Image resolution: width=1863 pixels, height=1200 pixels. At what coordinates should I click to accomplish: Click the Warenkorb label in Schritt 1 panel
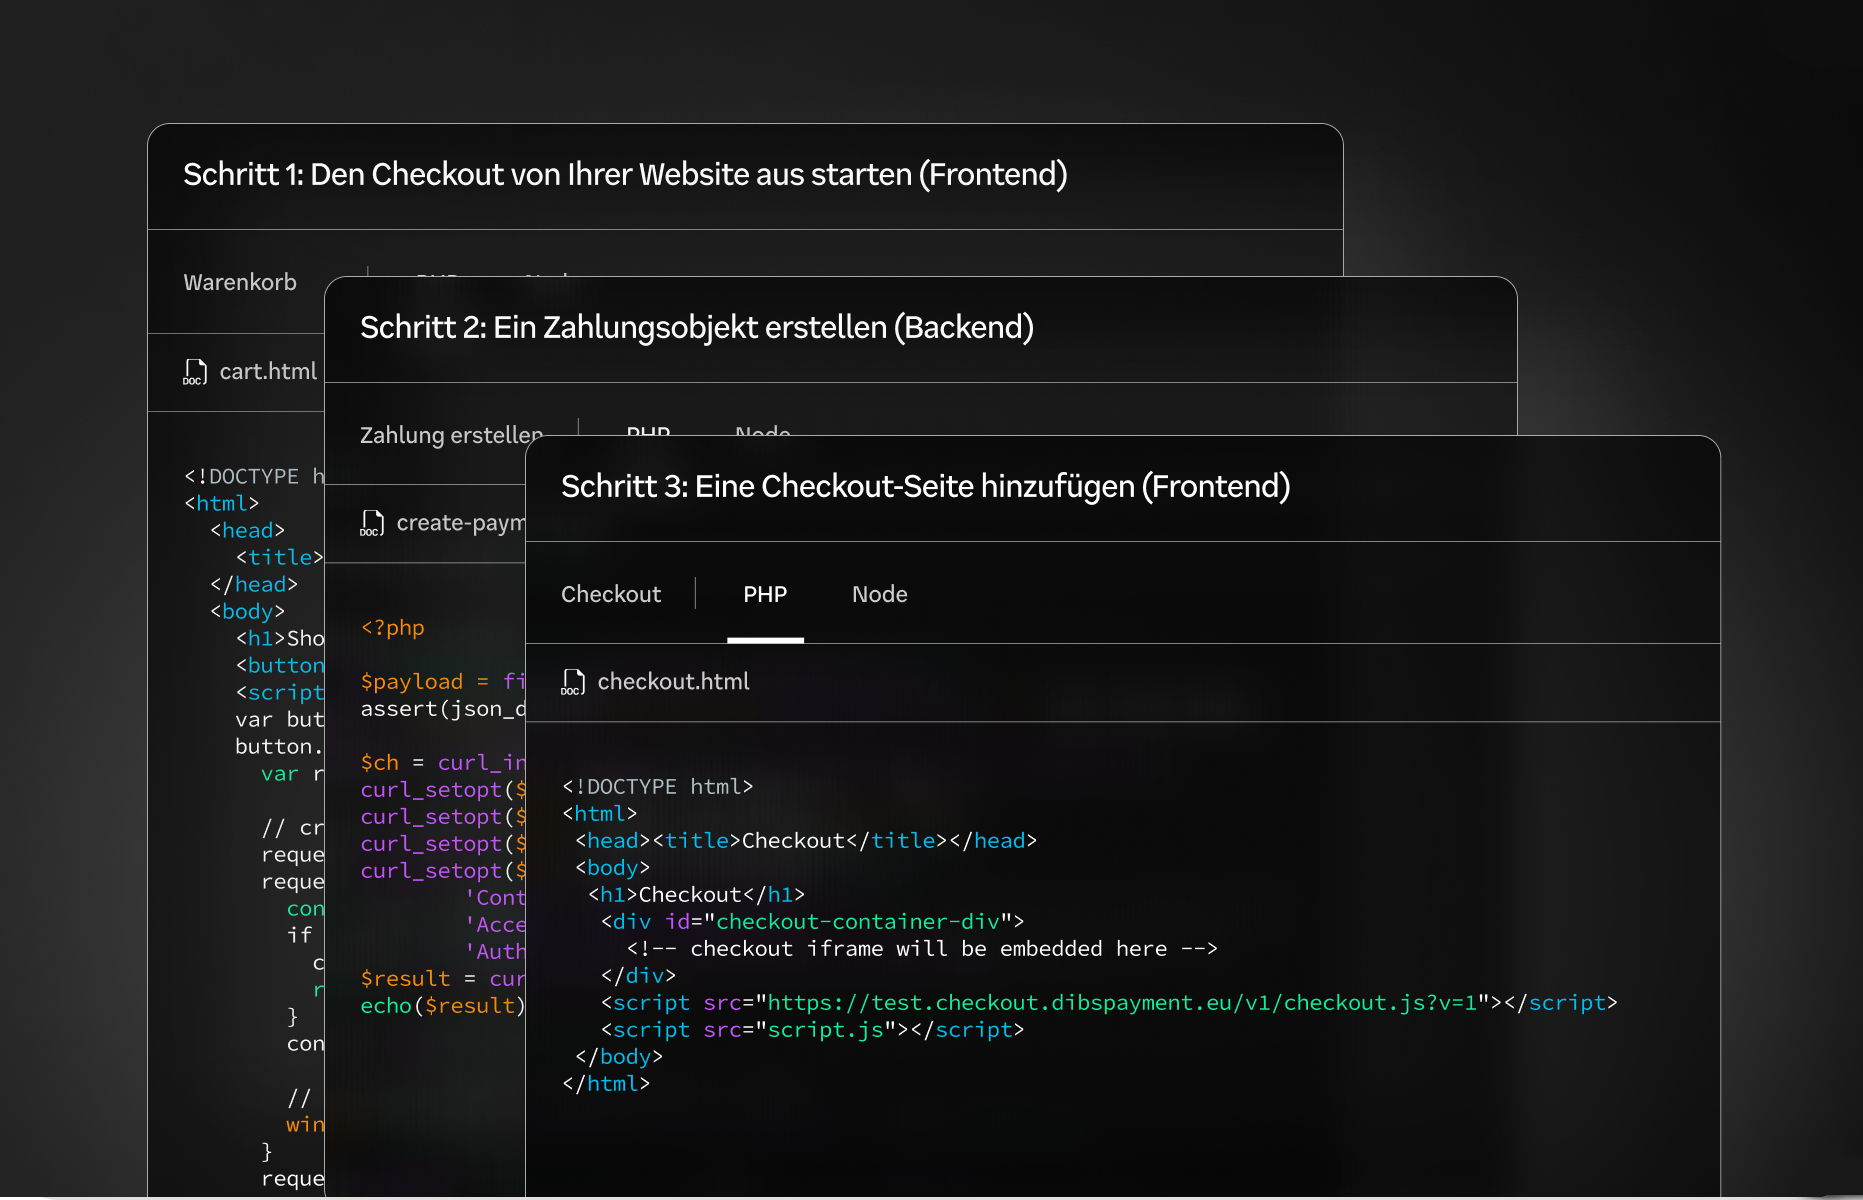(x=240, y=282)
